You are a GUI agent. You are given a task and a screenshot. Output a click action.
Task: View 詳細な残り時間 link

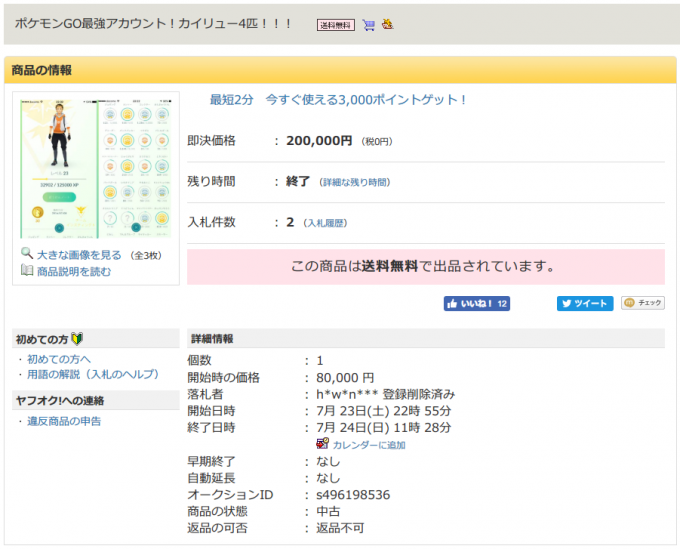pos(355,183)
